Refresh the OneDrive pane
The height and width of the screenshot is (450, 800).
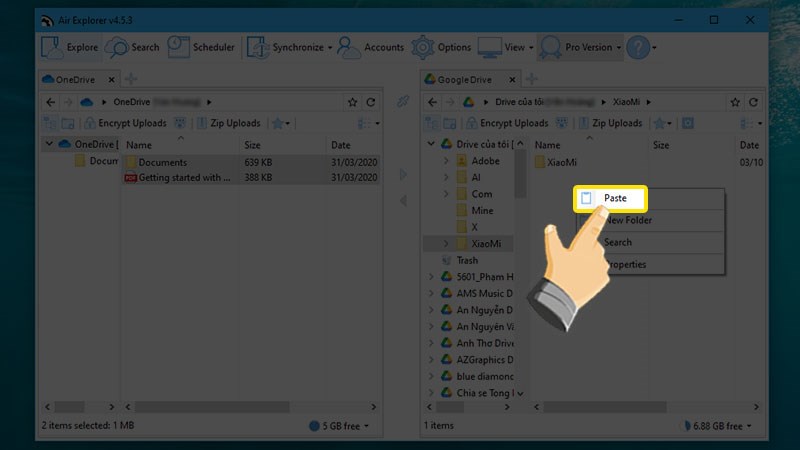pos(371,102)
